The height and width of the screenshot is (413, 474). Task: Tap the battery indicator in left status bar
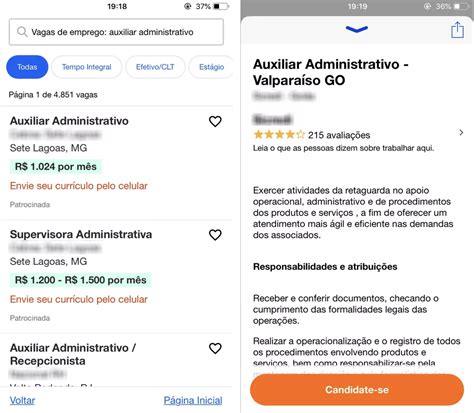221,6
